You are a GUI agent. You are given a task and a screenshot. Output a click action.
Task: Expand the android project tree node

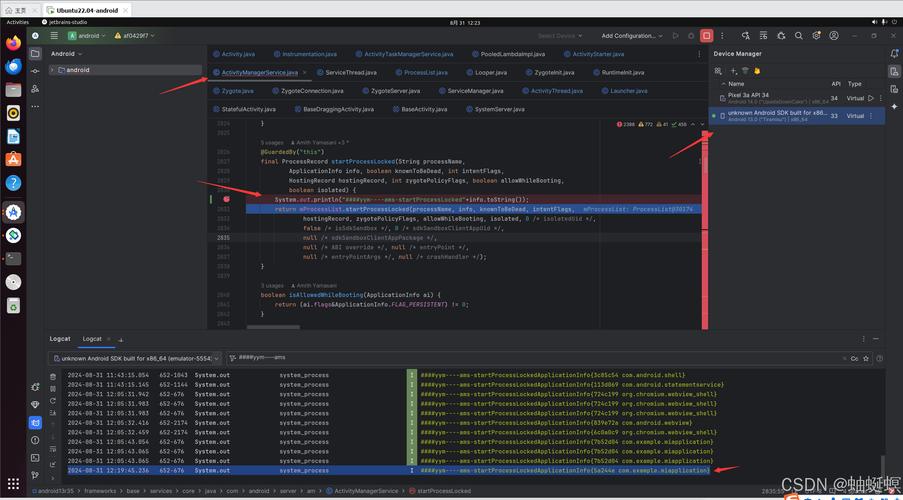click(53, 70)
